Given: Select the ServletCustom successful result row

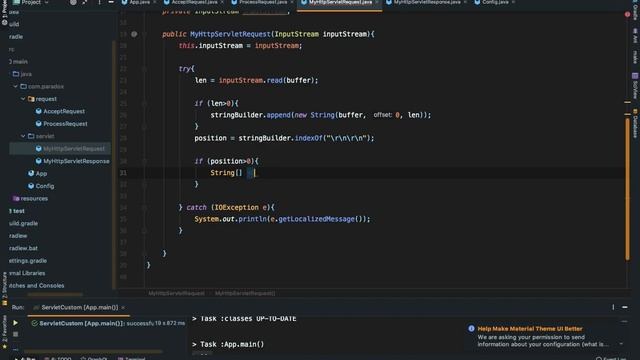Looking at the screenshot, I should [108, 323].
